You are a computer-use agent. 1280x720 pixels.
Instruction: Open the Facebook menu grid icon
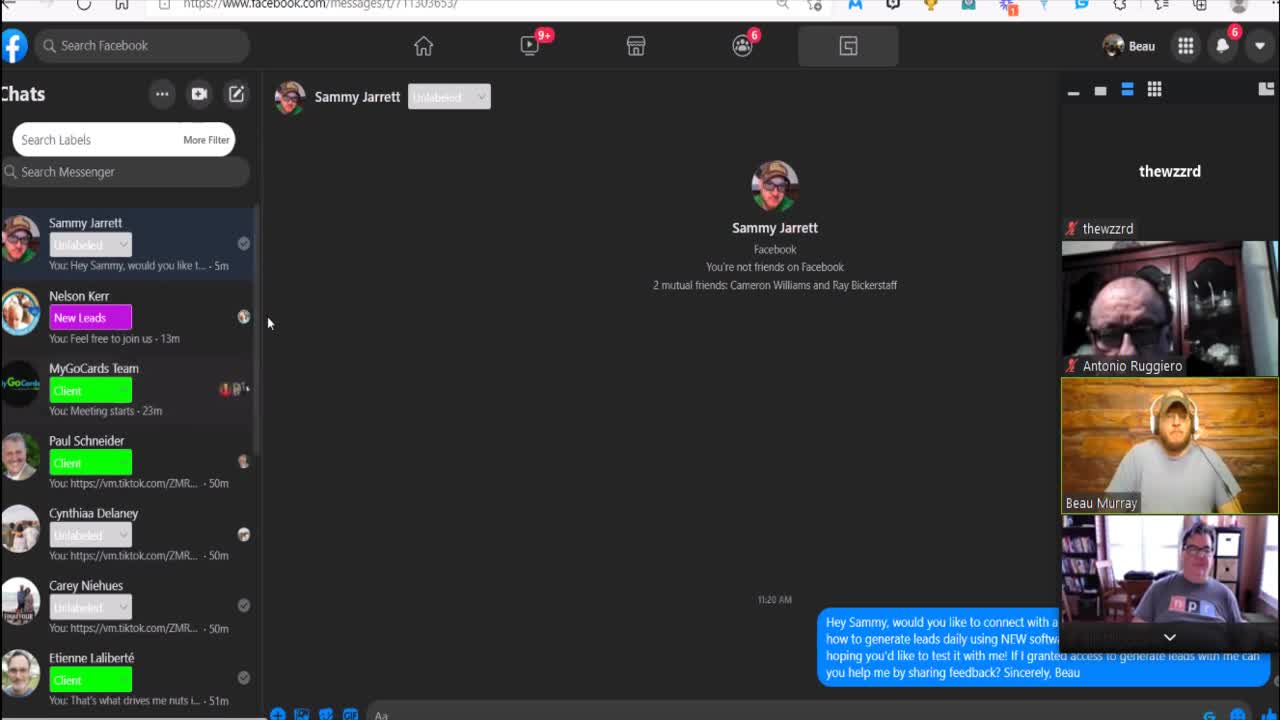tap(1185, 46)
